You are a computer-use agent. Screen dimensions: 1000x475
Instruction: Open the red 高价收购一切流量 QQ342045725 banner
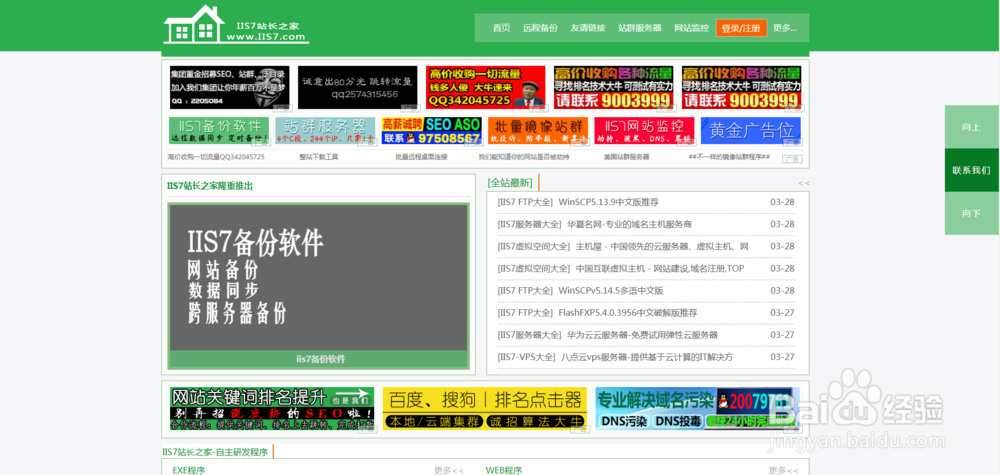click(486, 87)
